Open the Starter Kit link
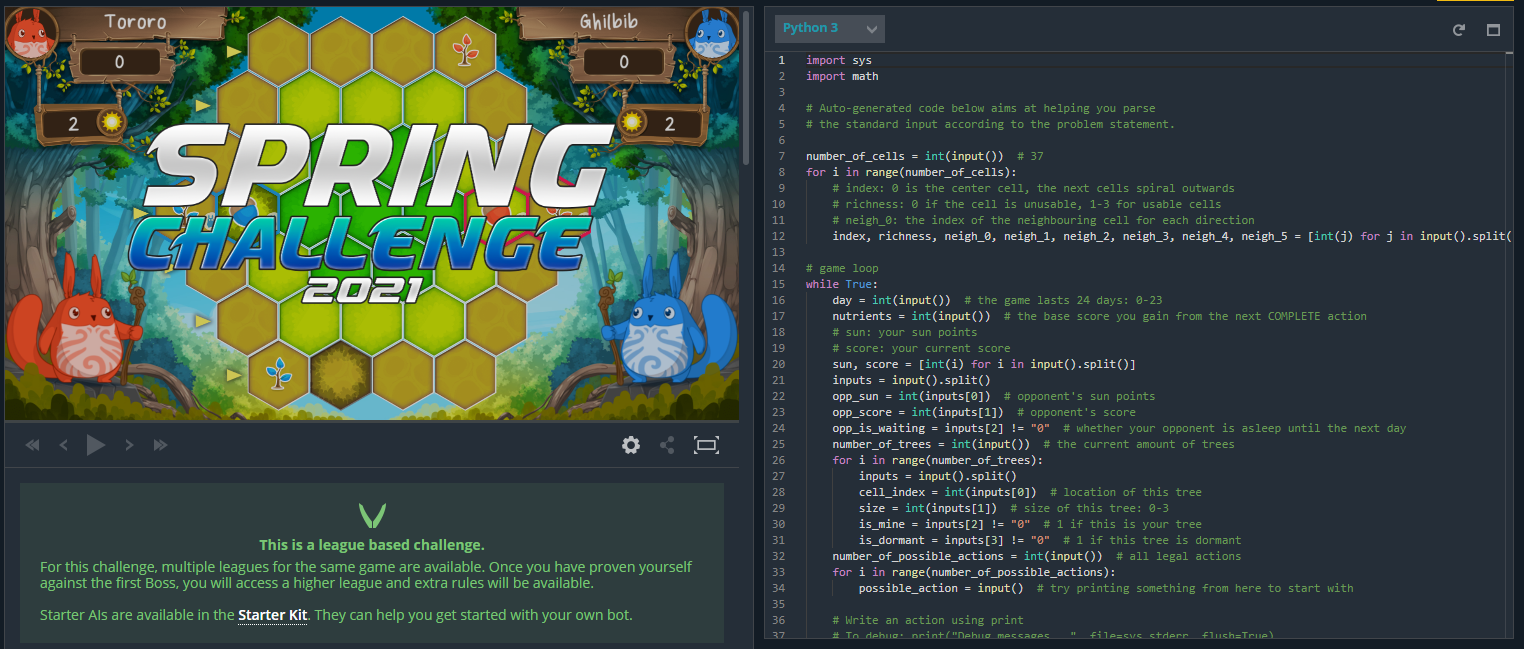 (x=272, y=614)
